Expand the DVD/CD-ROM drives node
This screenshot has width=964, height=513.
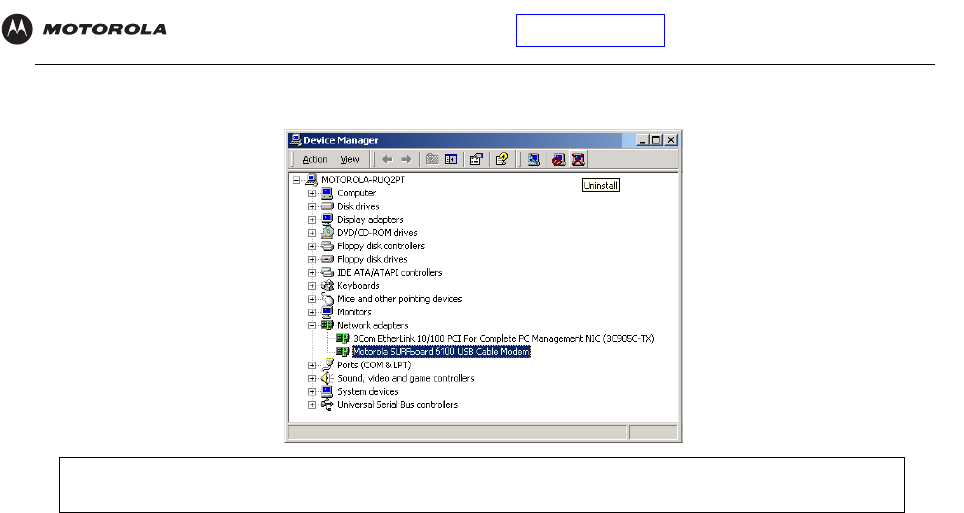[x=312, y=233]
